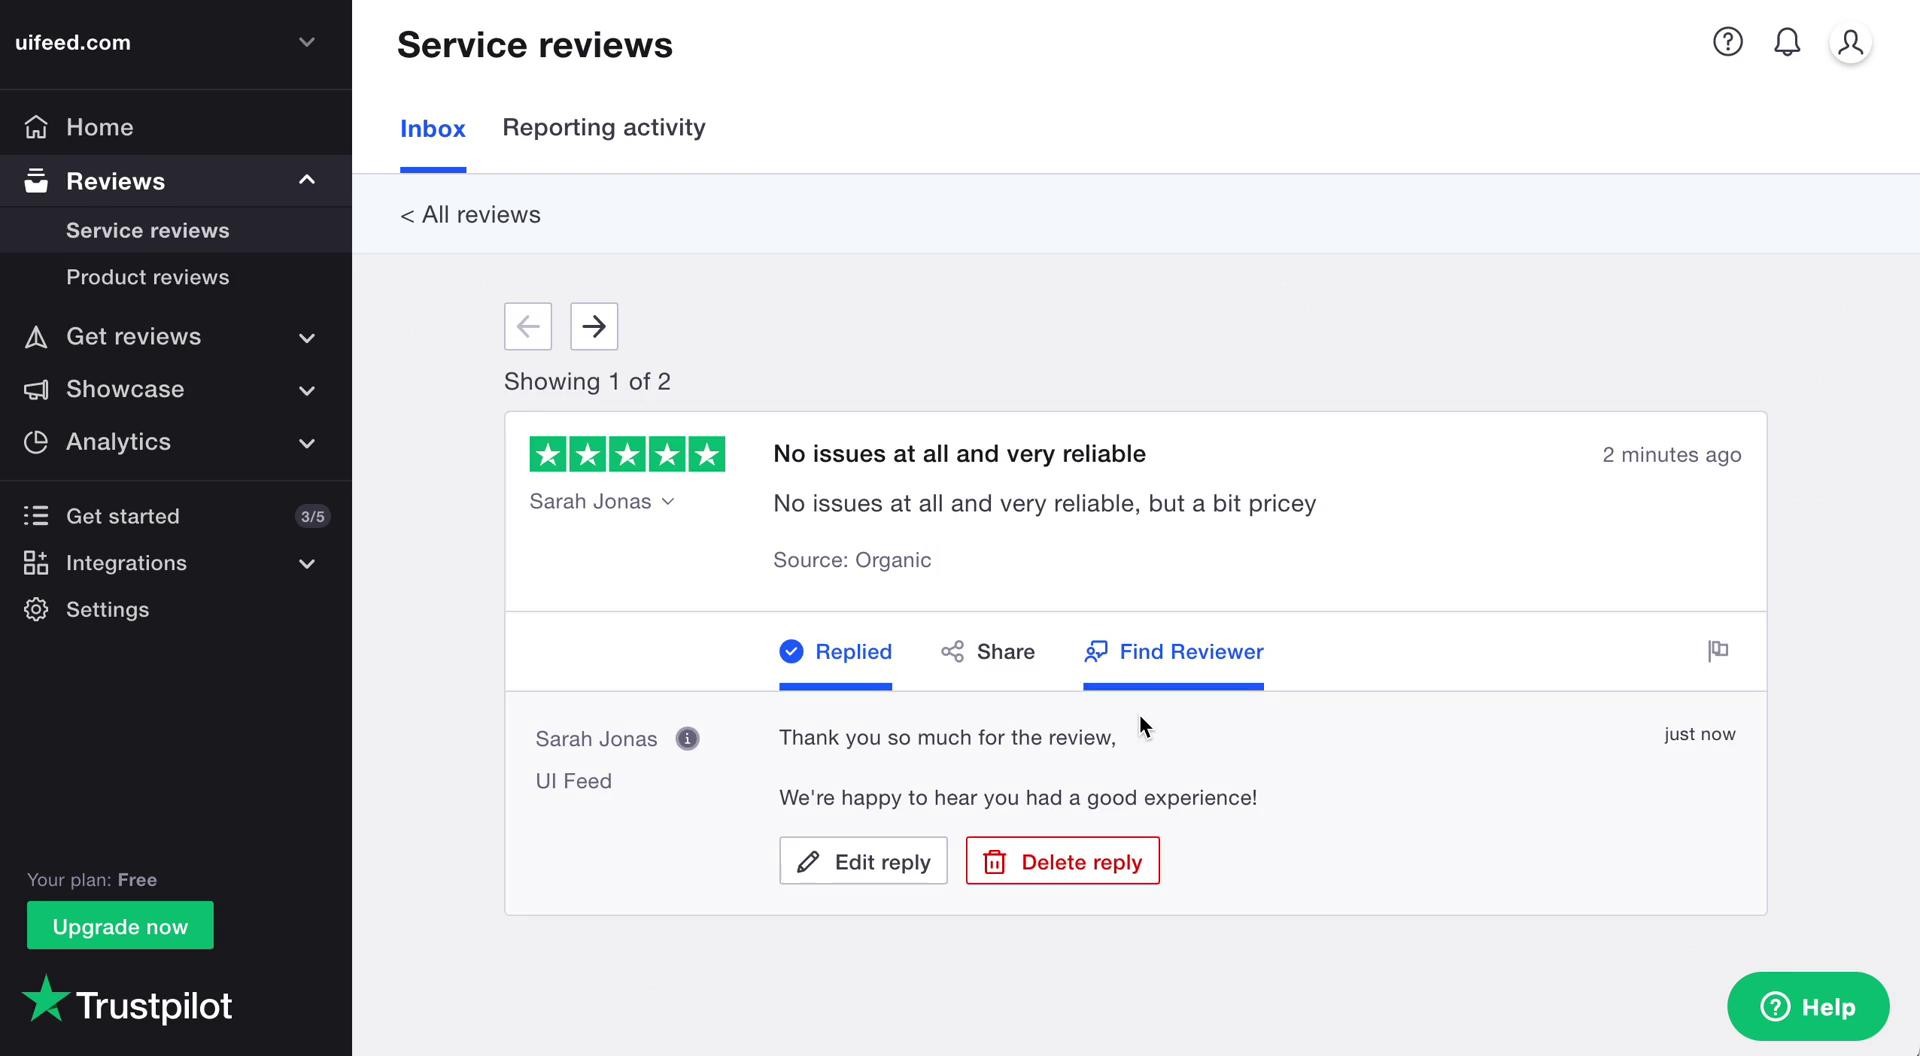Click the review body mentioning 'a bit pricey'
This screenshot has width=1920, height=1056.
[x=1044, y=504]
